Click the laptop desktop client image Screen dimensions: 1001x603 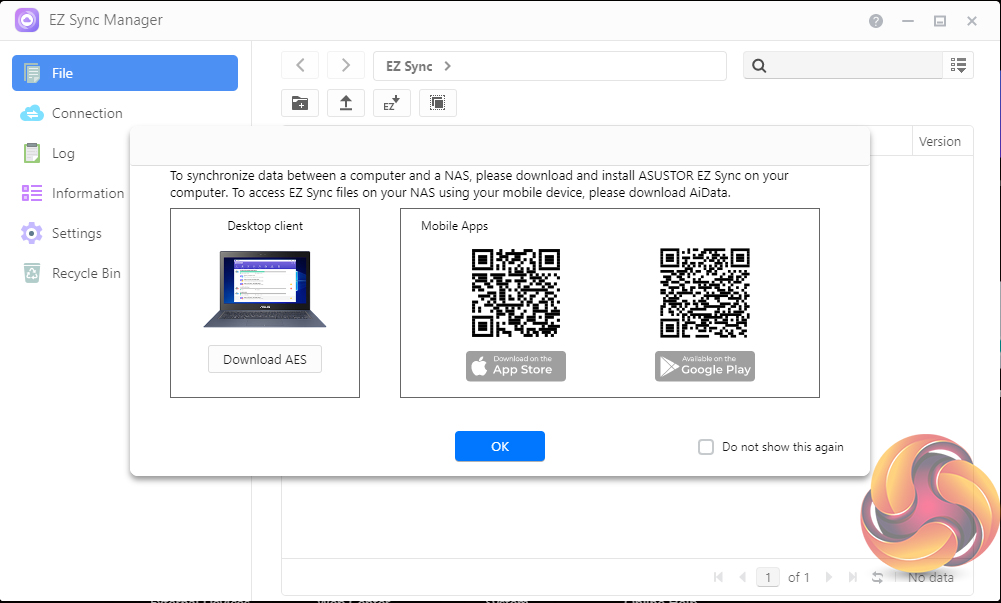(265, 289)
